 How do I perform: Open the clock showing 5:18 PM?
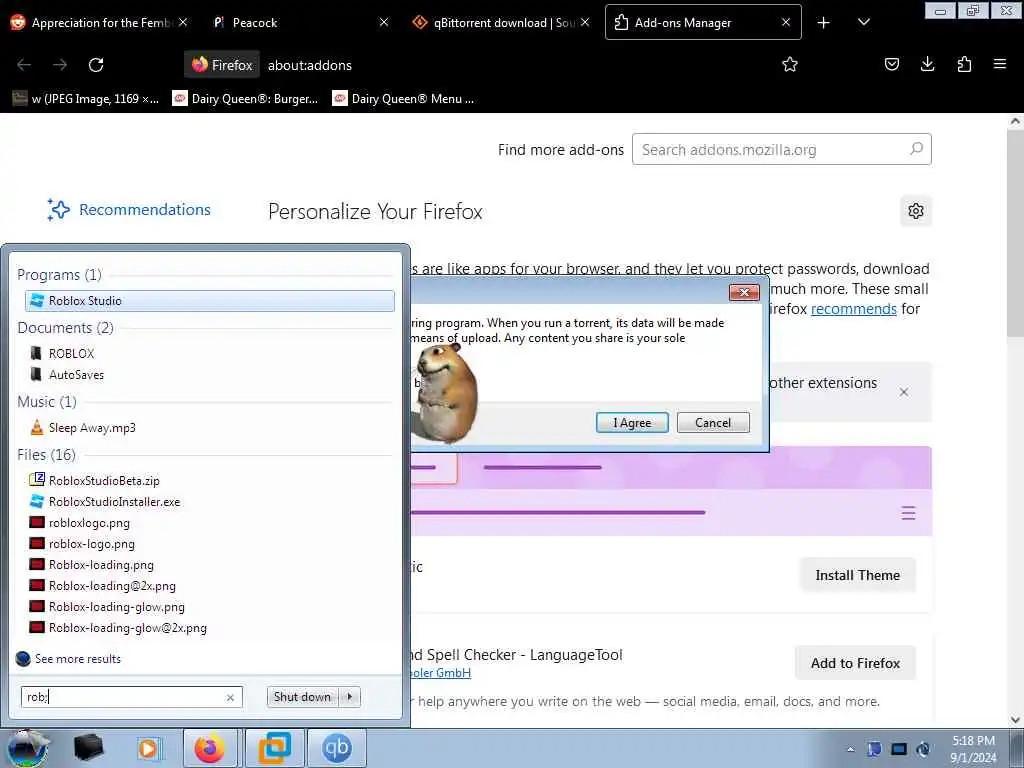[x=973, y=749]
